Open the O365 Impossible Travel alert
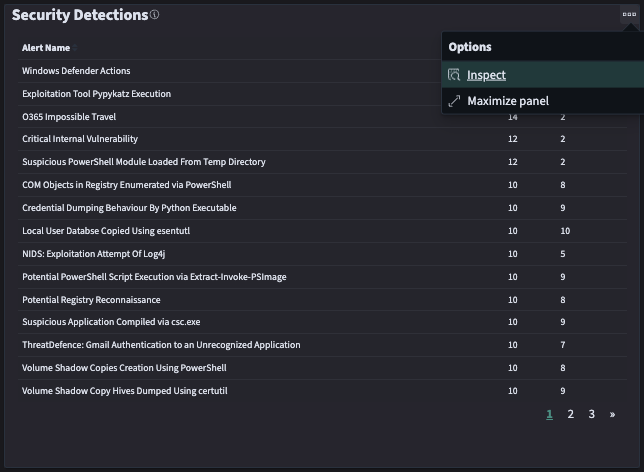This screenshot has height=472, width=644. click(70, 117)
